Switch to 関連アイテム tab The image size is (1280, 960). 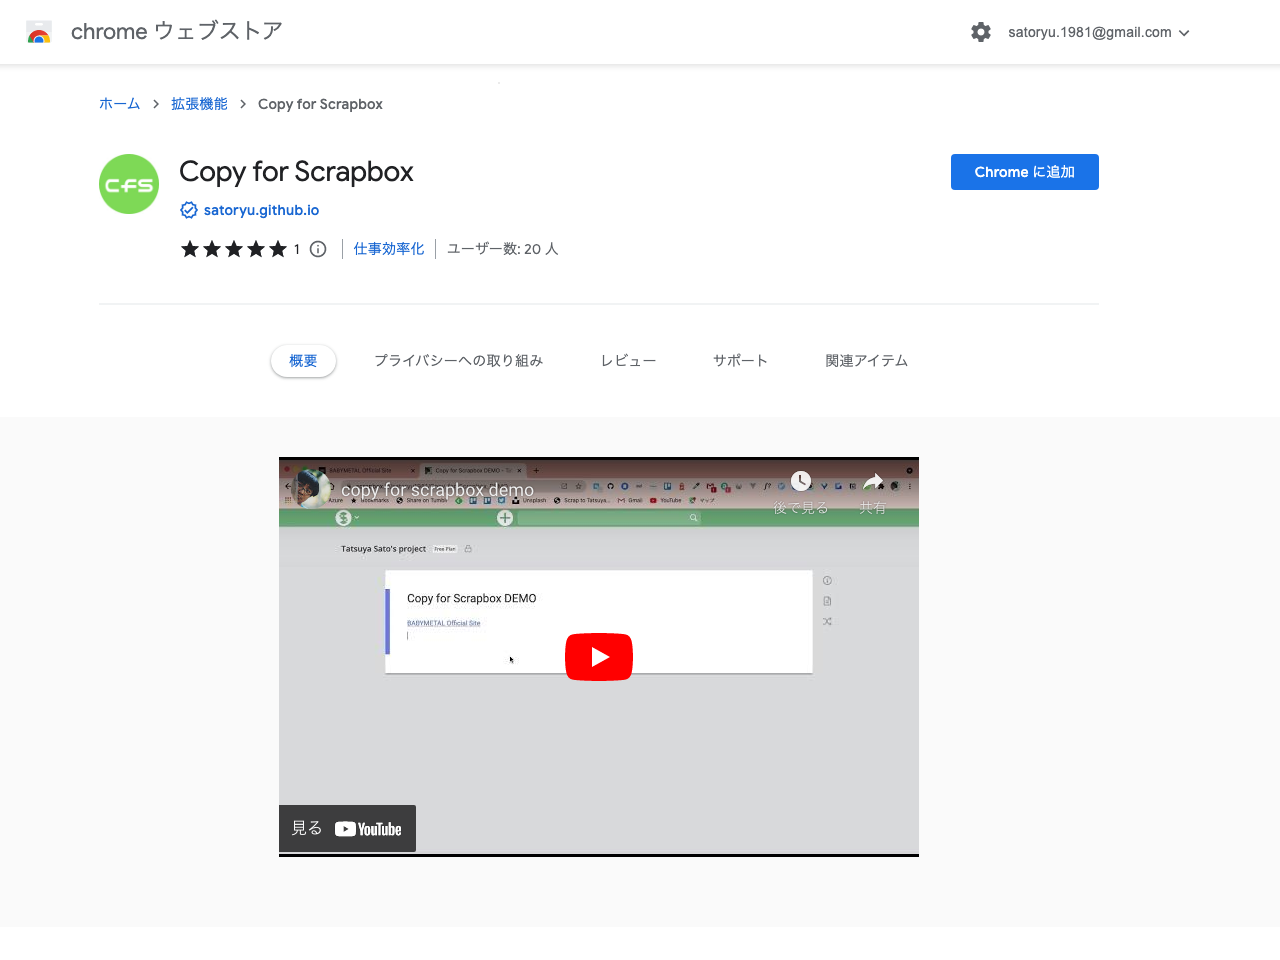pos(866,361)
